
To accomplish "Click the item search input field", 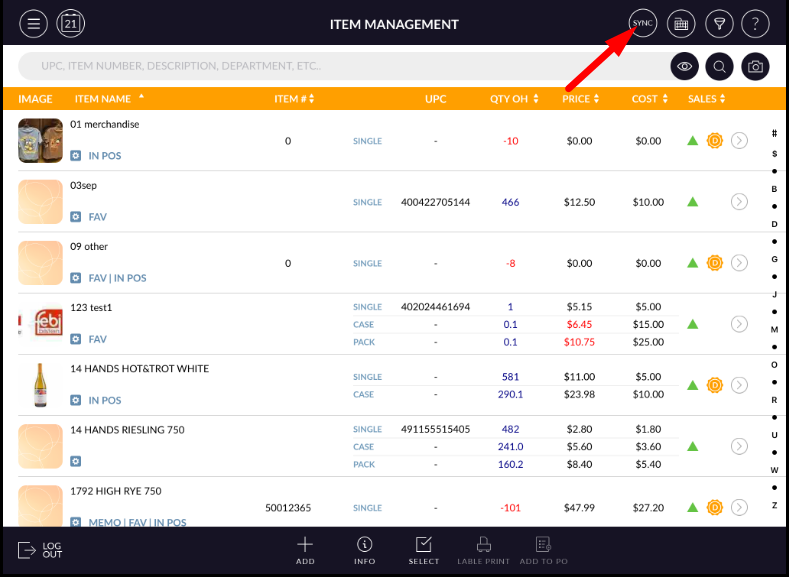I will tap(340, 67).
